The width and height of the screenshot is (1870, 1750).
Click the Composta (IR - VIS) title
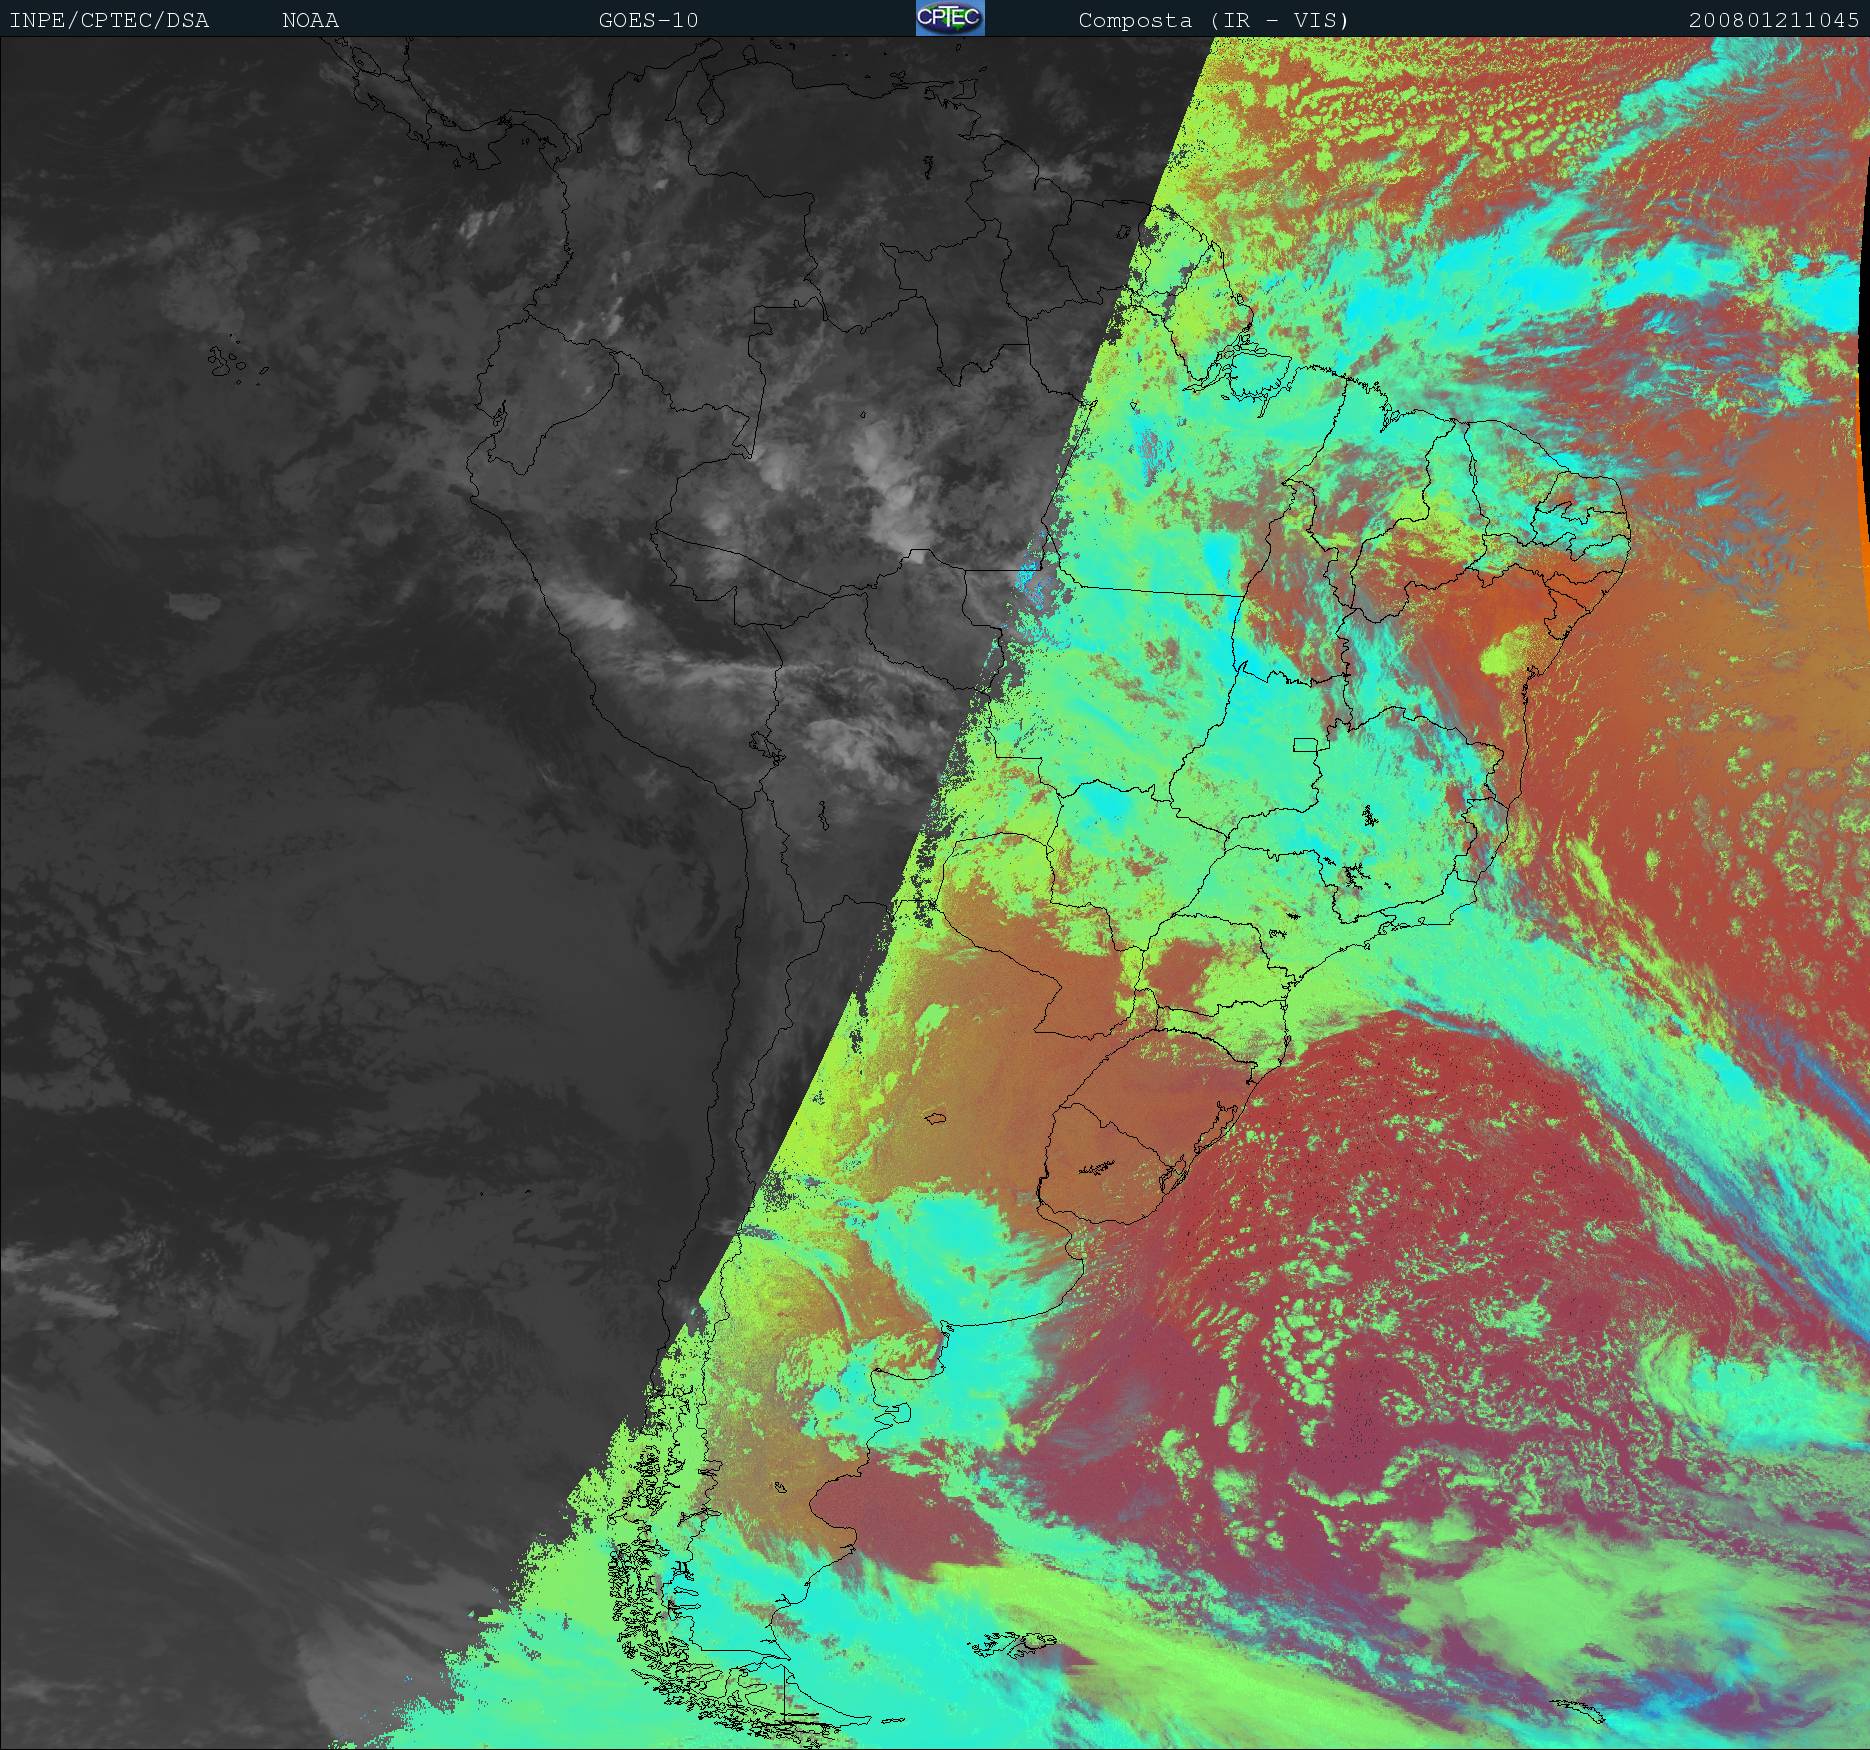(x=1213, y=20)
